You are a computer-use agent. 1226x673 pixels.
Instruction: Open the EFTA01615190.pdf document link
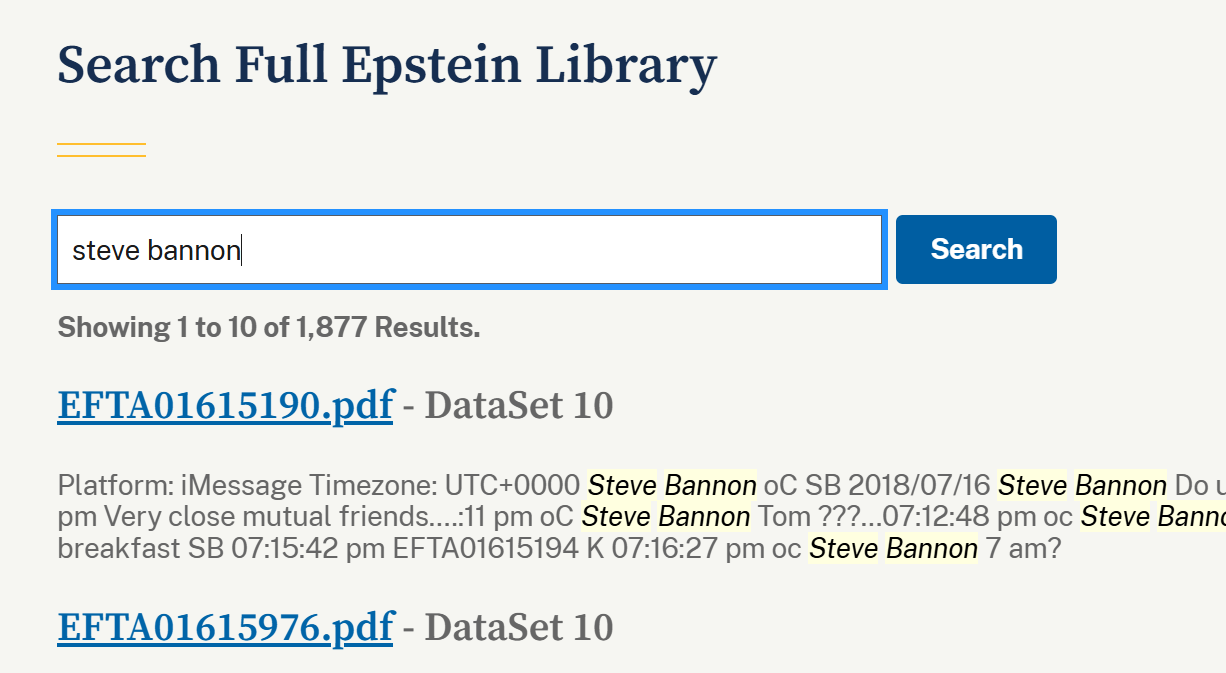[225, 406]
